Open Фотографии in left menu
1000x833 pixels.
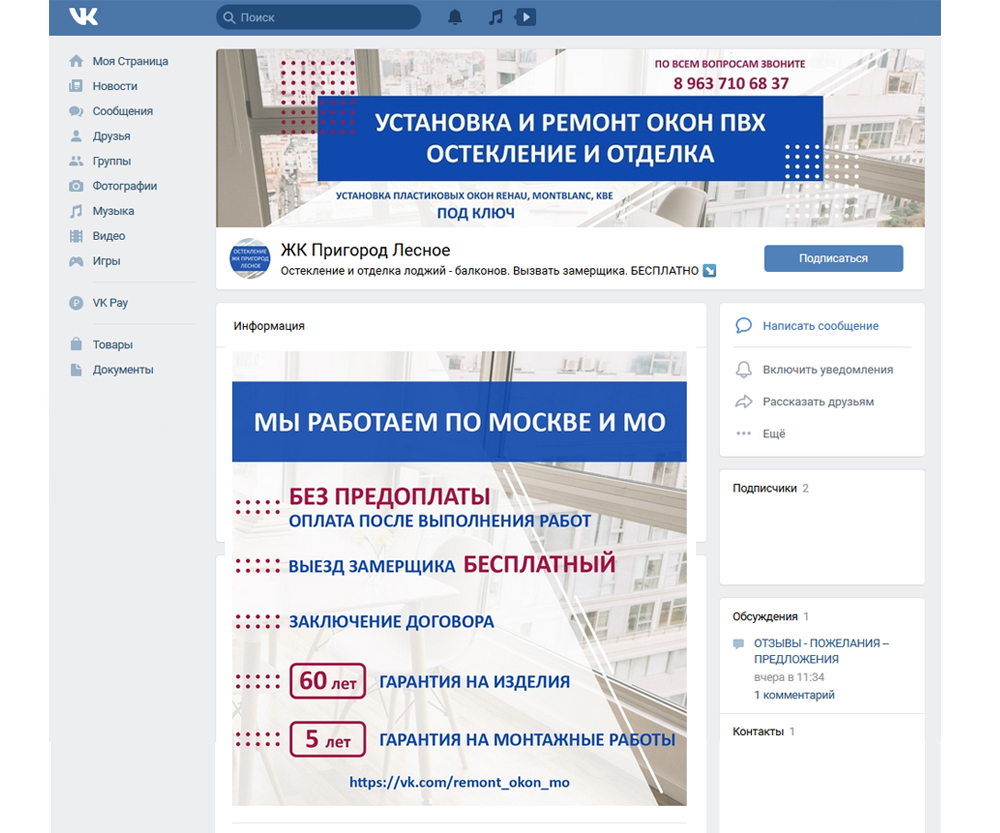124,186
